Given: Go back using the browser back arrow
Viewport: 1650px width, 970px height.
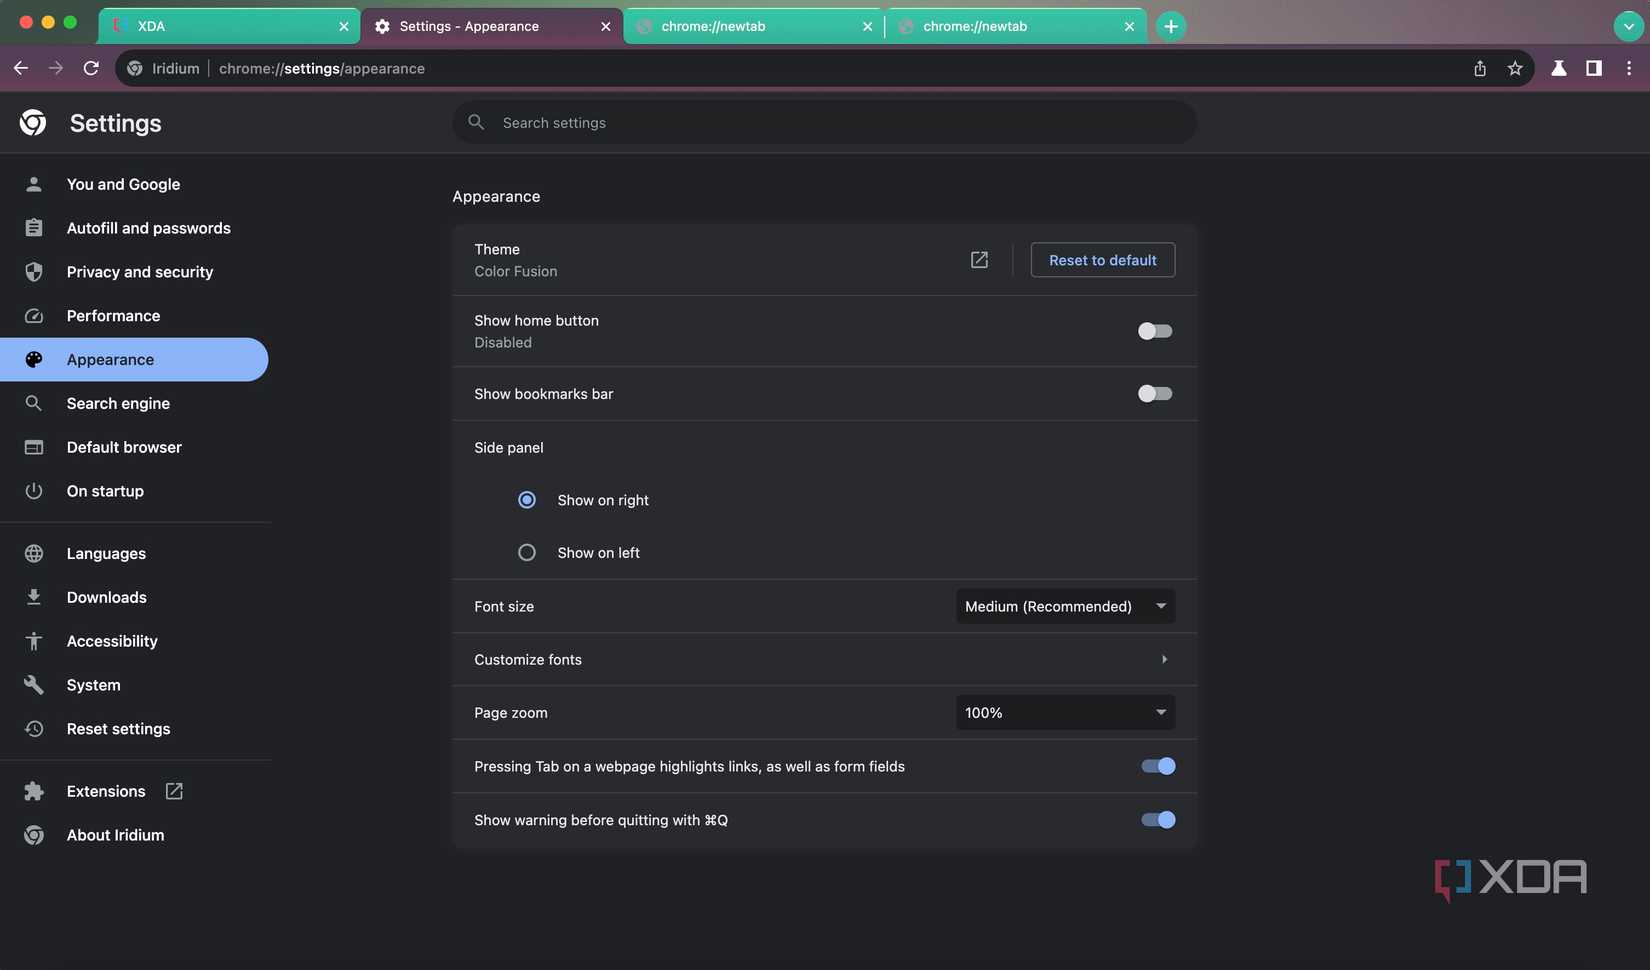Looking at the screenshot, I should coord(21,68).
